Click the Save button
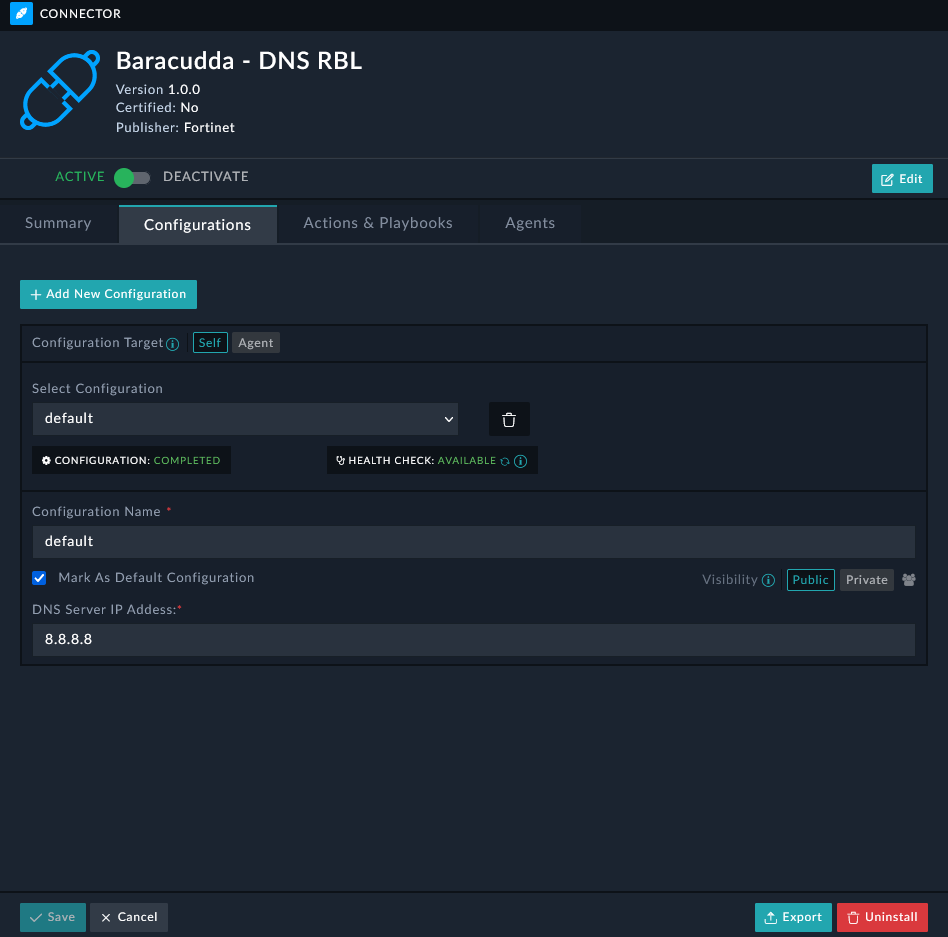This screenshot has width=948, height=937. [53, 918]
